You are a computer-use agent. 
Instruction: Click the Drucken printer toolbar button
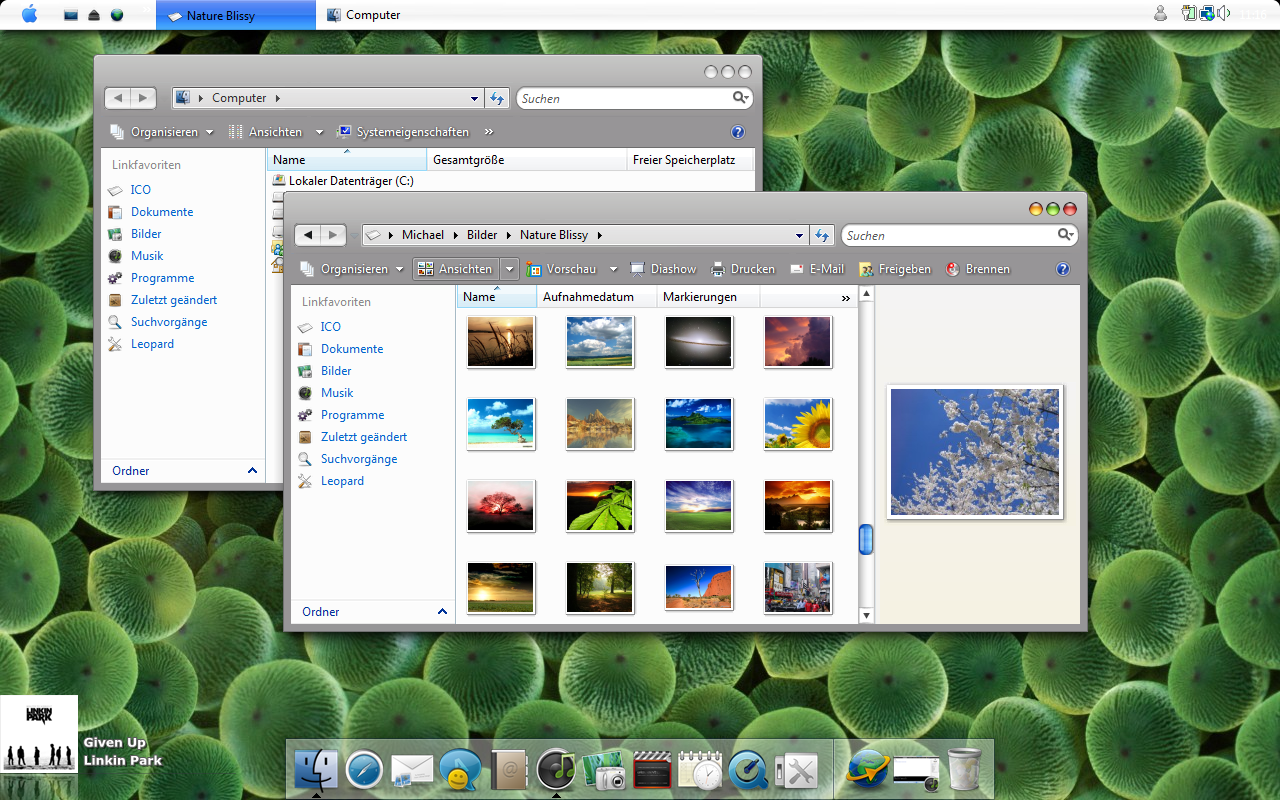pyautogui.click(x=743, y=269)
